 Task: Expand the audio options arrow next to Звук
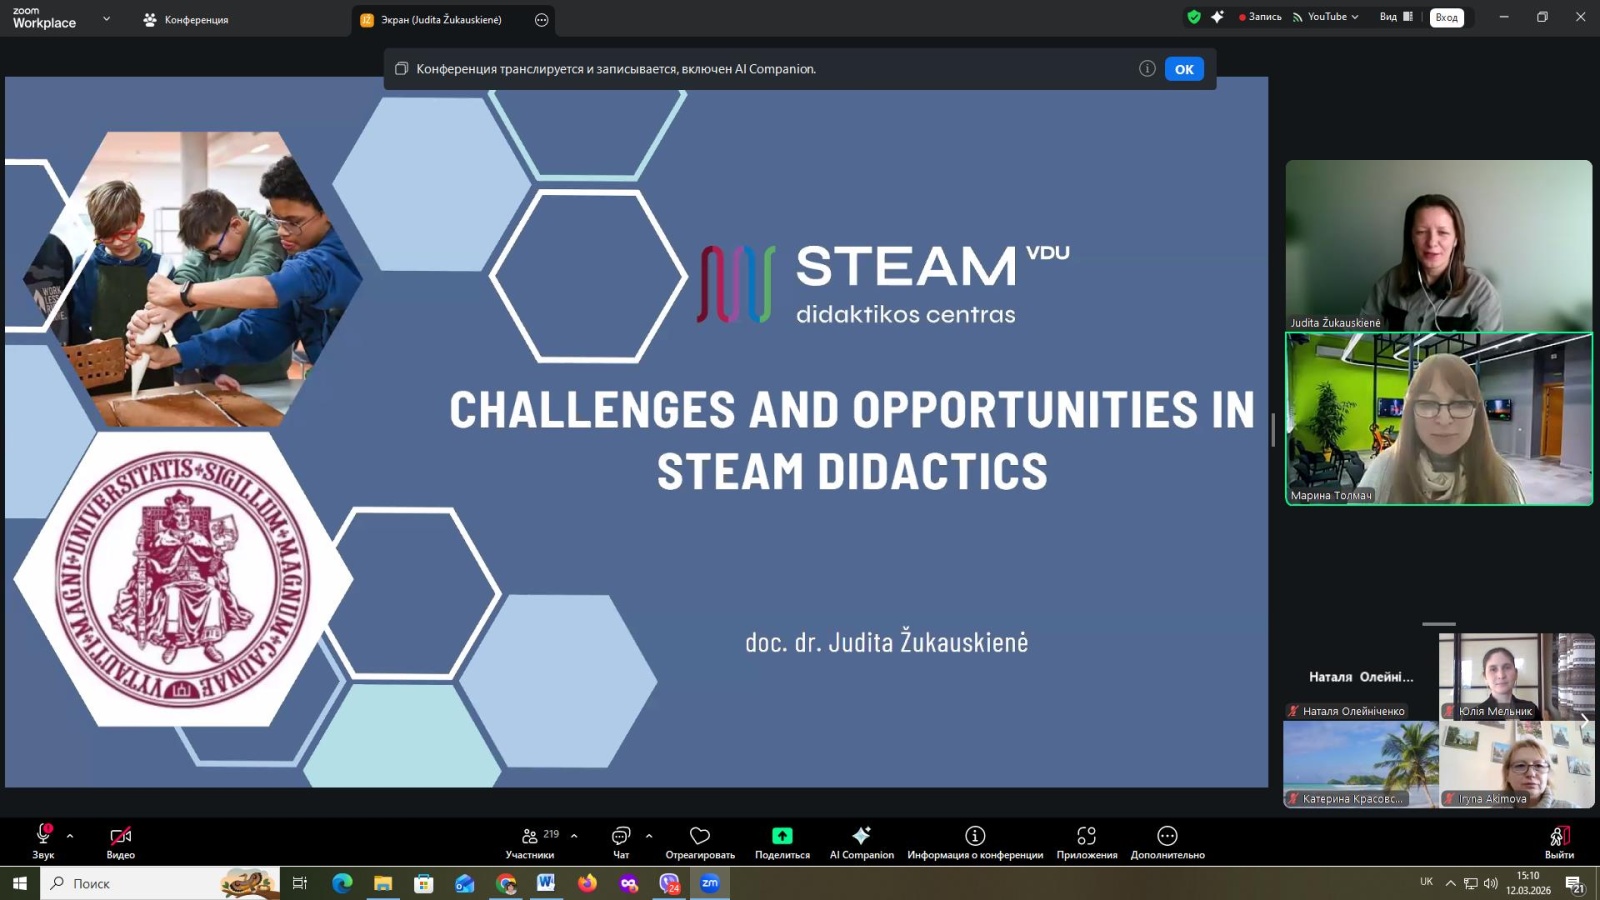pyautogui.click(x=70, y=835)
